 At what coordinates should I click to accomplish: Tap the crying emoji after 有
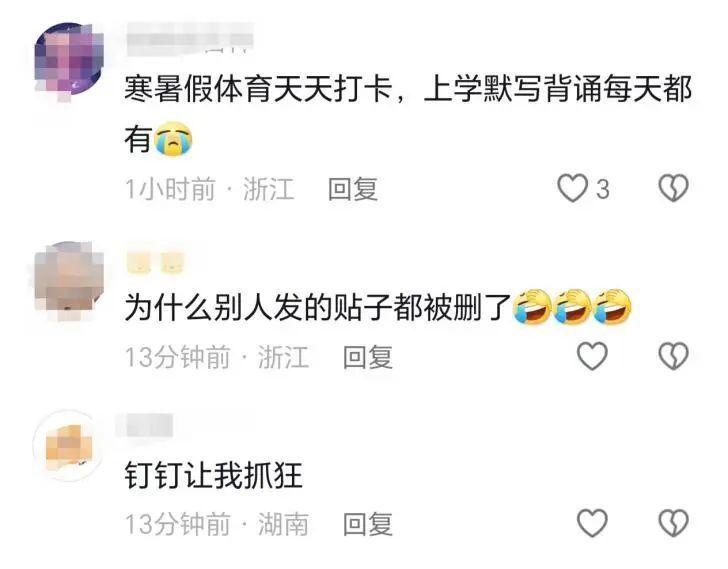(174, 139)
